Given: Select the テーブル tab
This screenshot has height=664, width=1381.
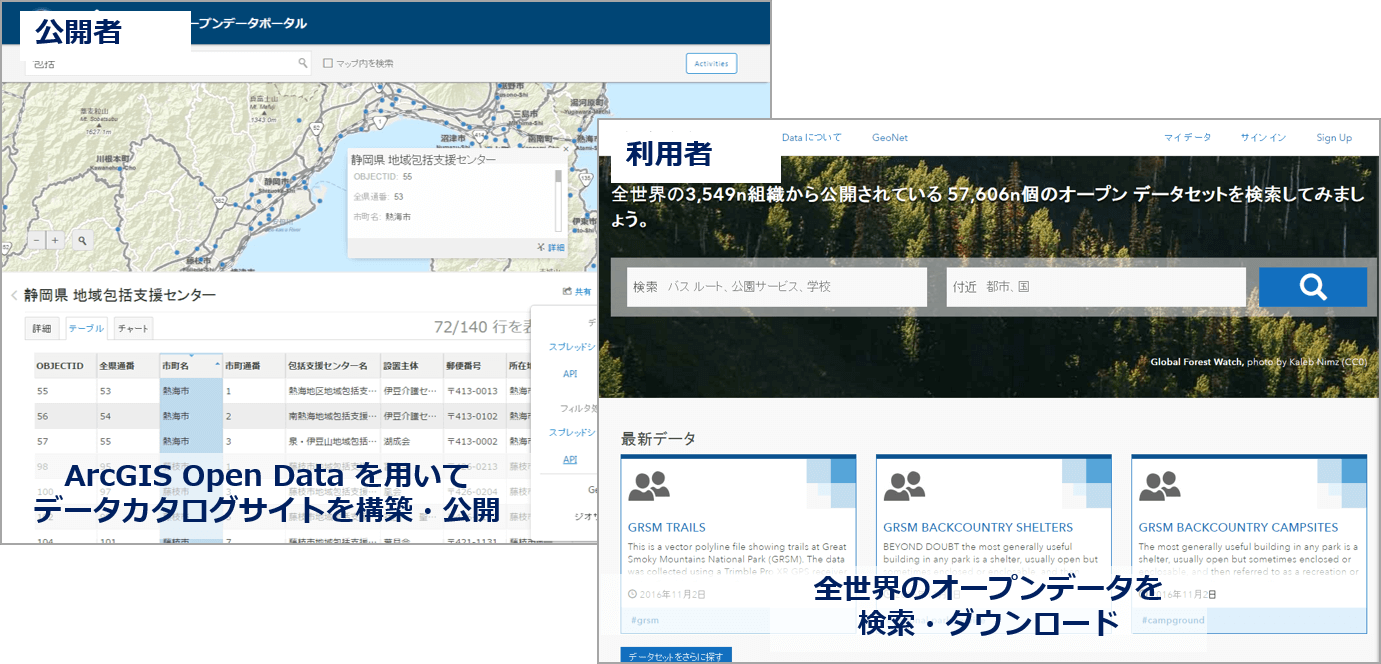Looking at the screenshot, I should 85,328.
